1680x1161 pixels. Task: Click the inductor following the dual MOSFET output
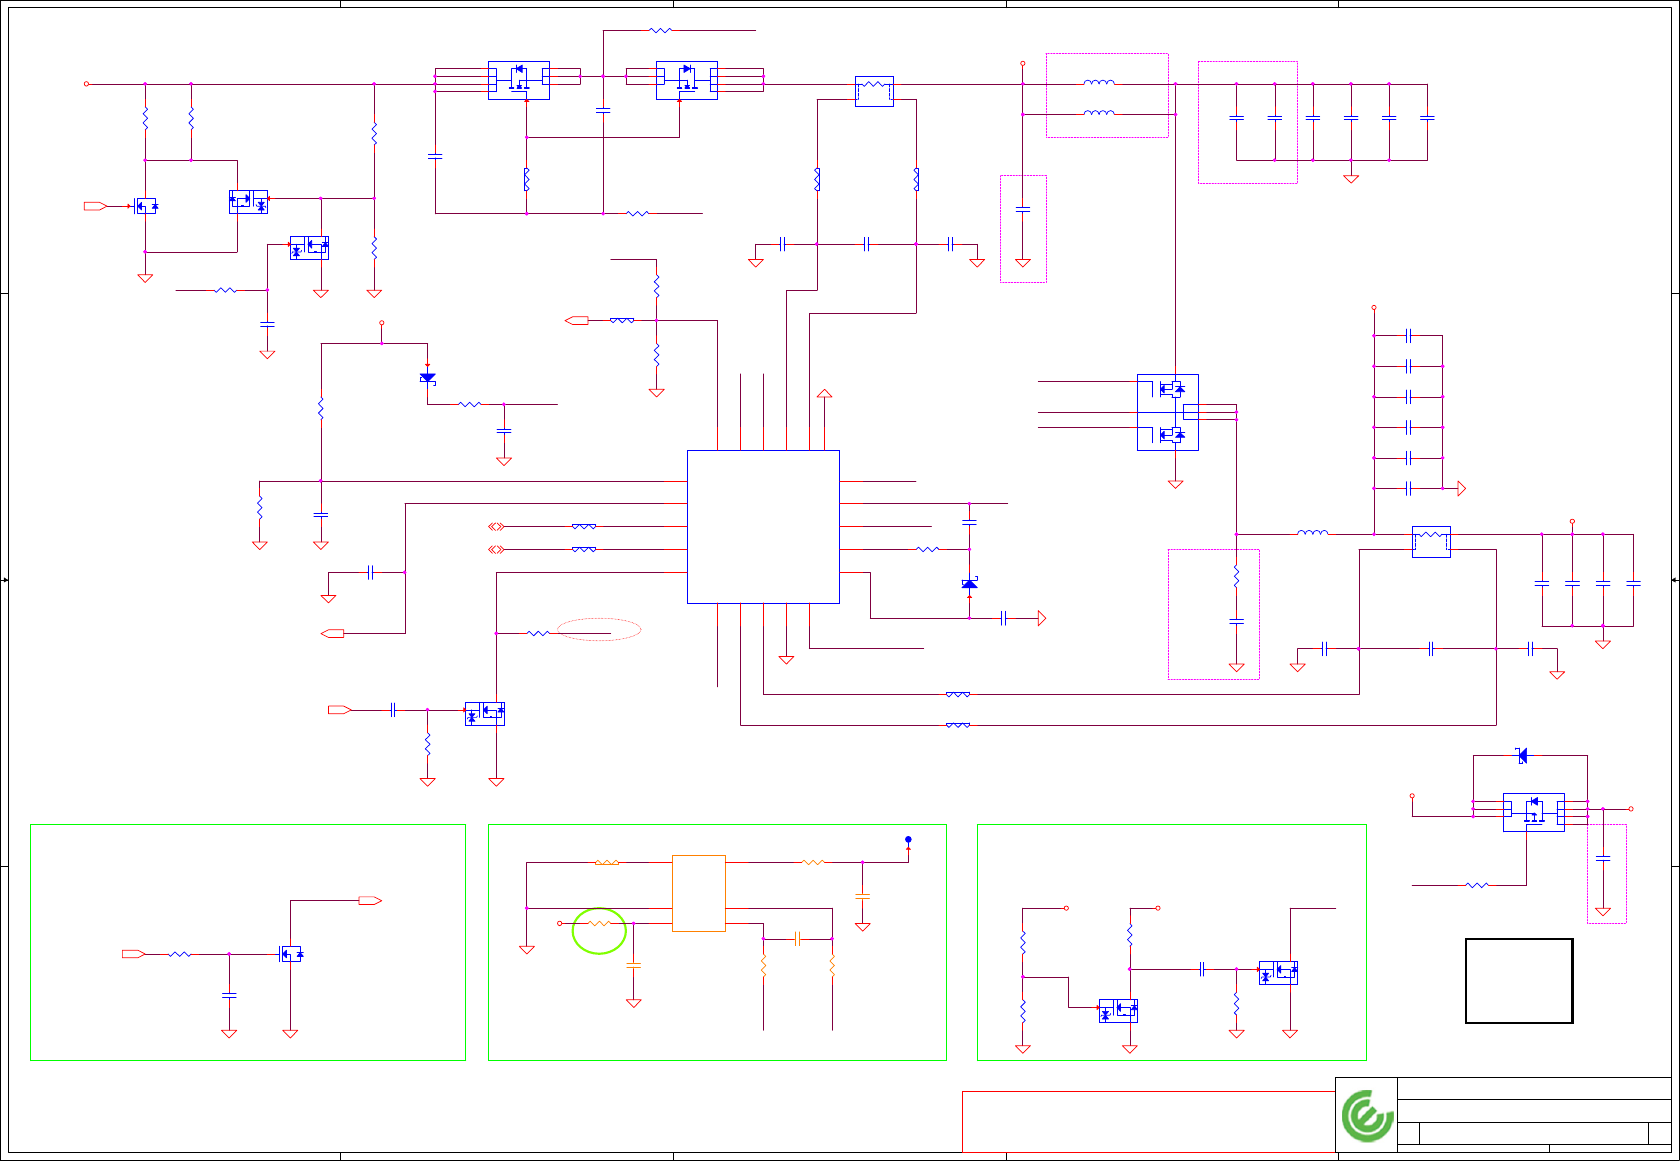click(1313, 533)
